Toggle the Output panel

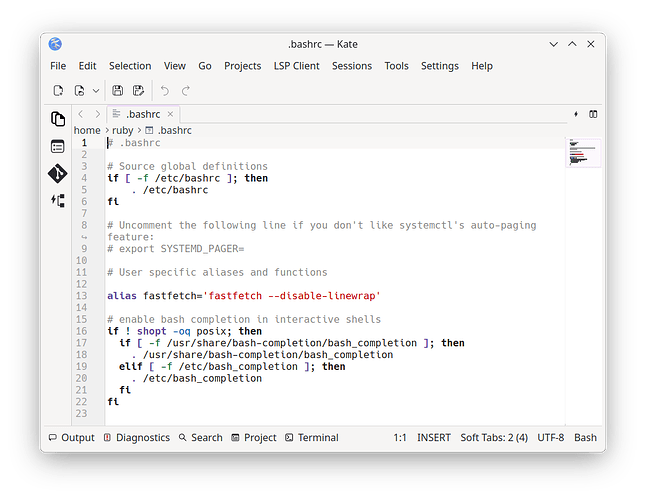coord(71,437)
